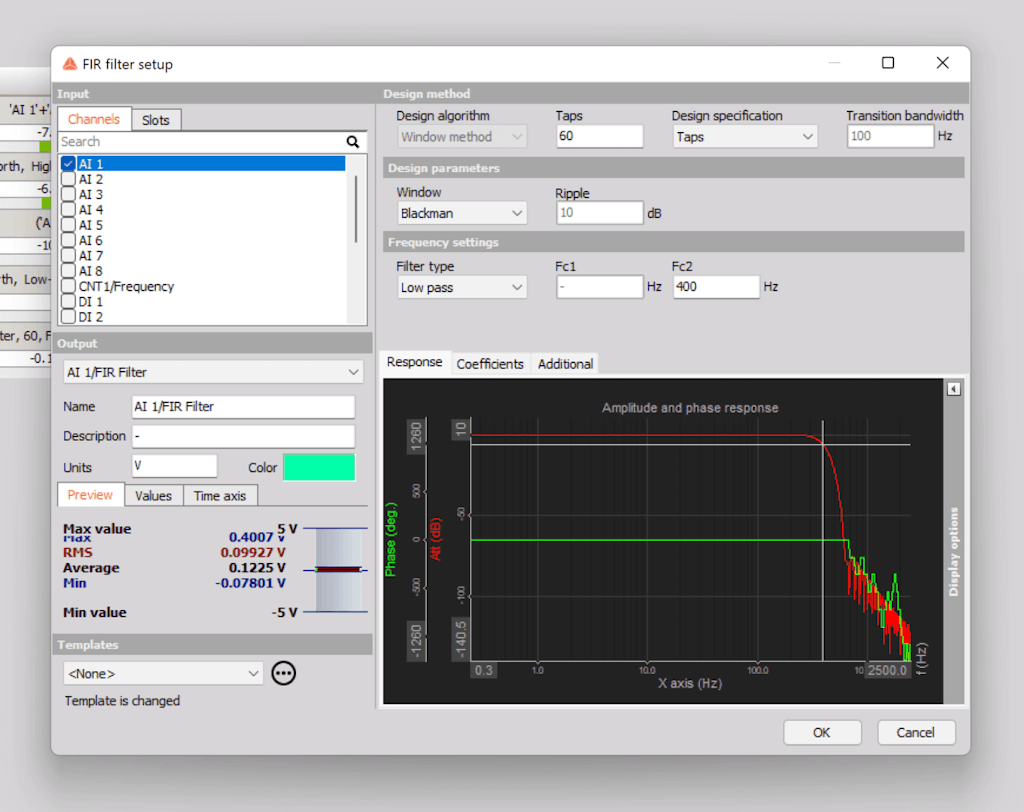Image resolution: width=1024 pixels, height=812 pixels.
Task: Open templates options ellipsis button
Action: (x=284, y=673)
